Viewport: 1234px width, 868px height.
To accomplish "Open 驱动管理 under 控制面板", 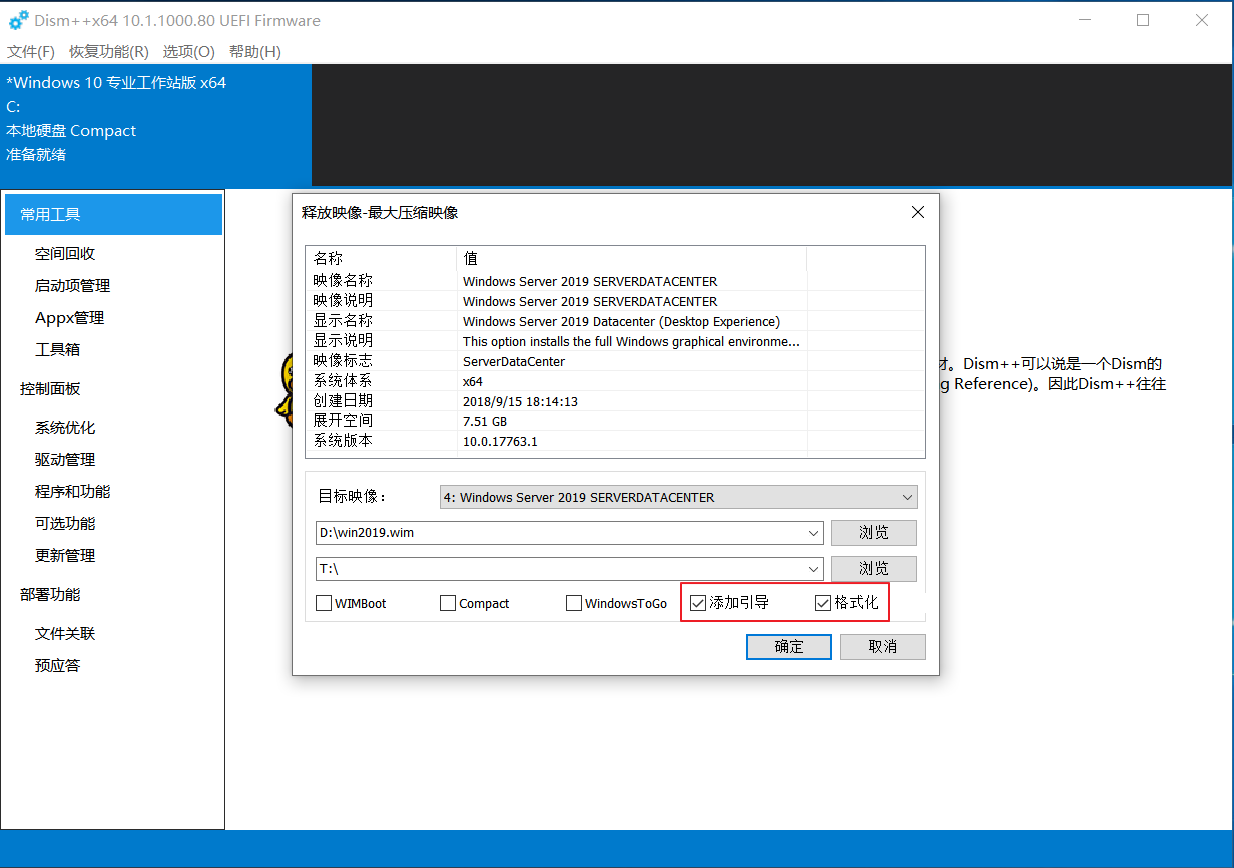I will [64, 459].
